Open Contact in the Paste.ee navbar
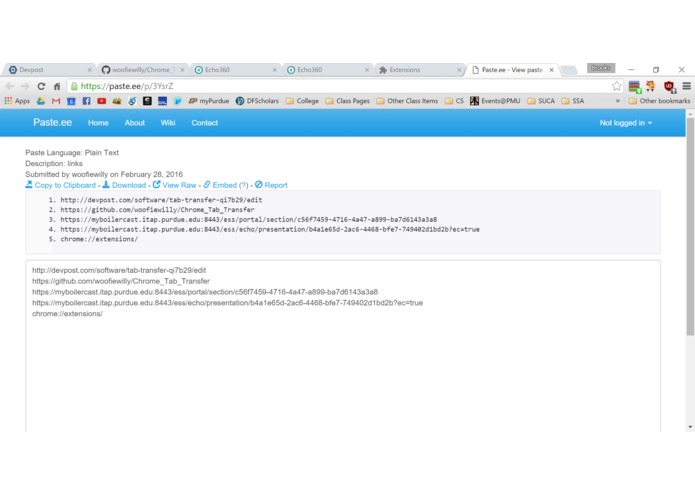 [204, 123]
